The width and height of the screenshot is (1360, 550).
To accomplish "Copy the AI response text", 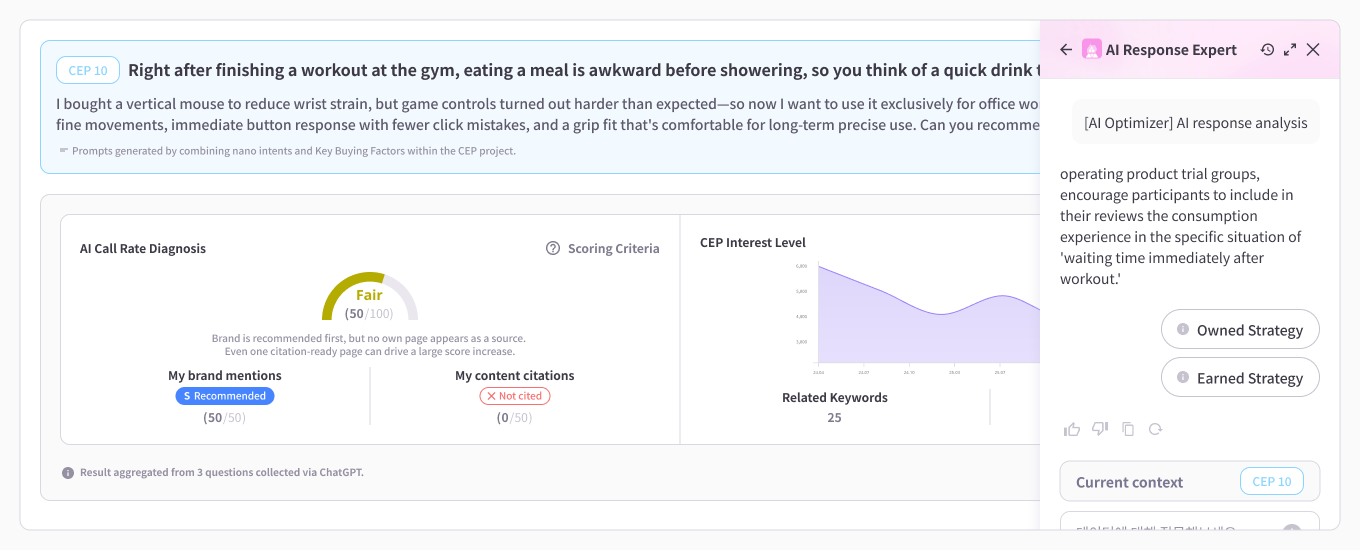I will click(x=1128, y=429).
